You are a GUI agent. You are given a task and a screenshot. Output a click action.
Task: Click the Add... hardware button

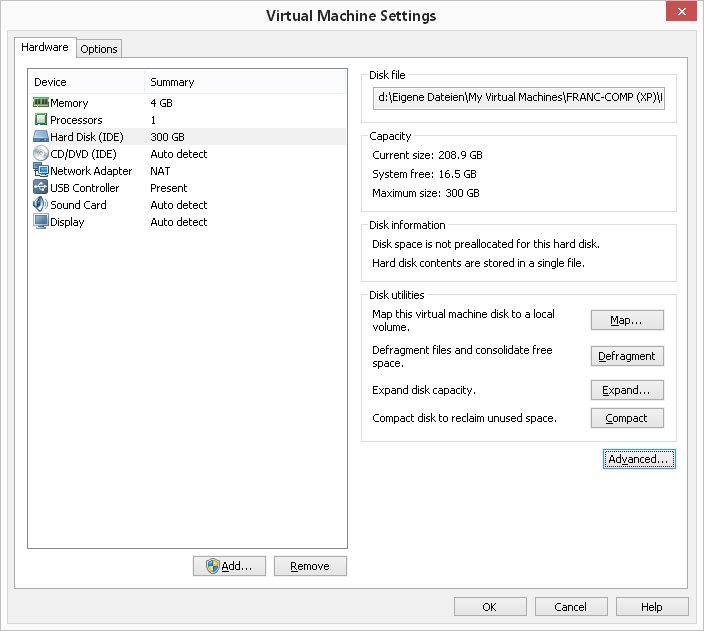[x=229, y=566]
